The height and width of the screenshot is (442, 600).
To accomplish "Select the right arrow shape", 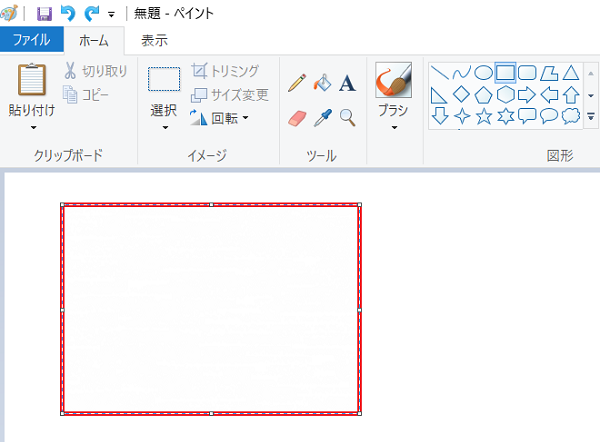I will pos(527,95).
